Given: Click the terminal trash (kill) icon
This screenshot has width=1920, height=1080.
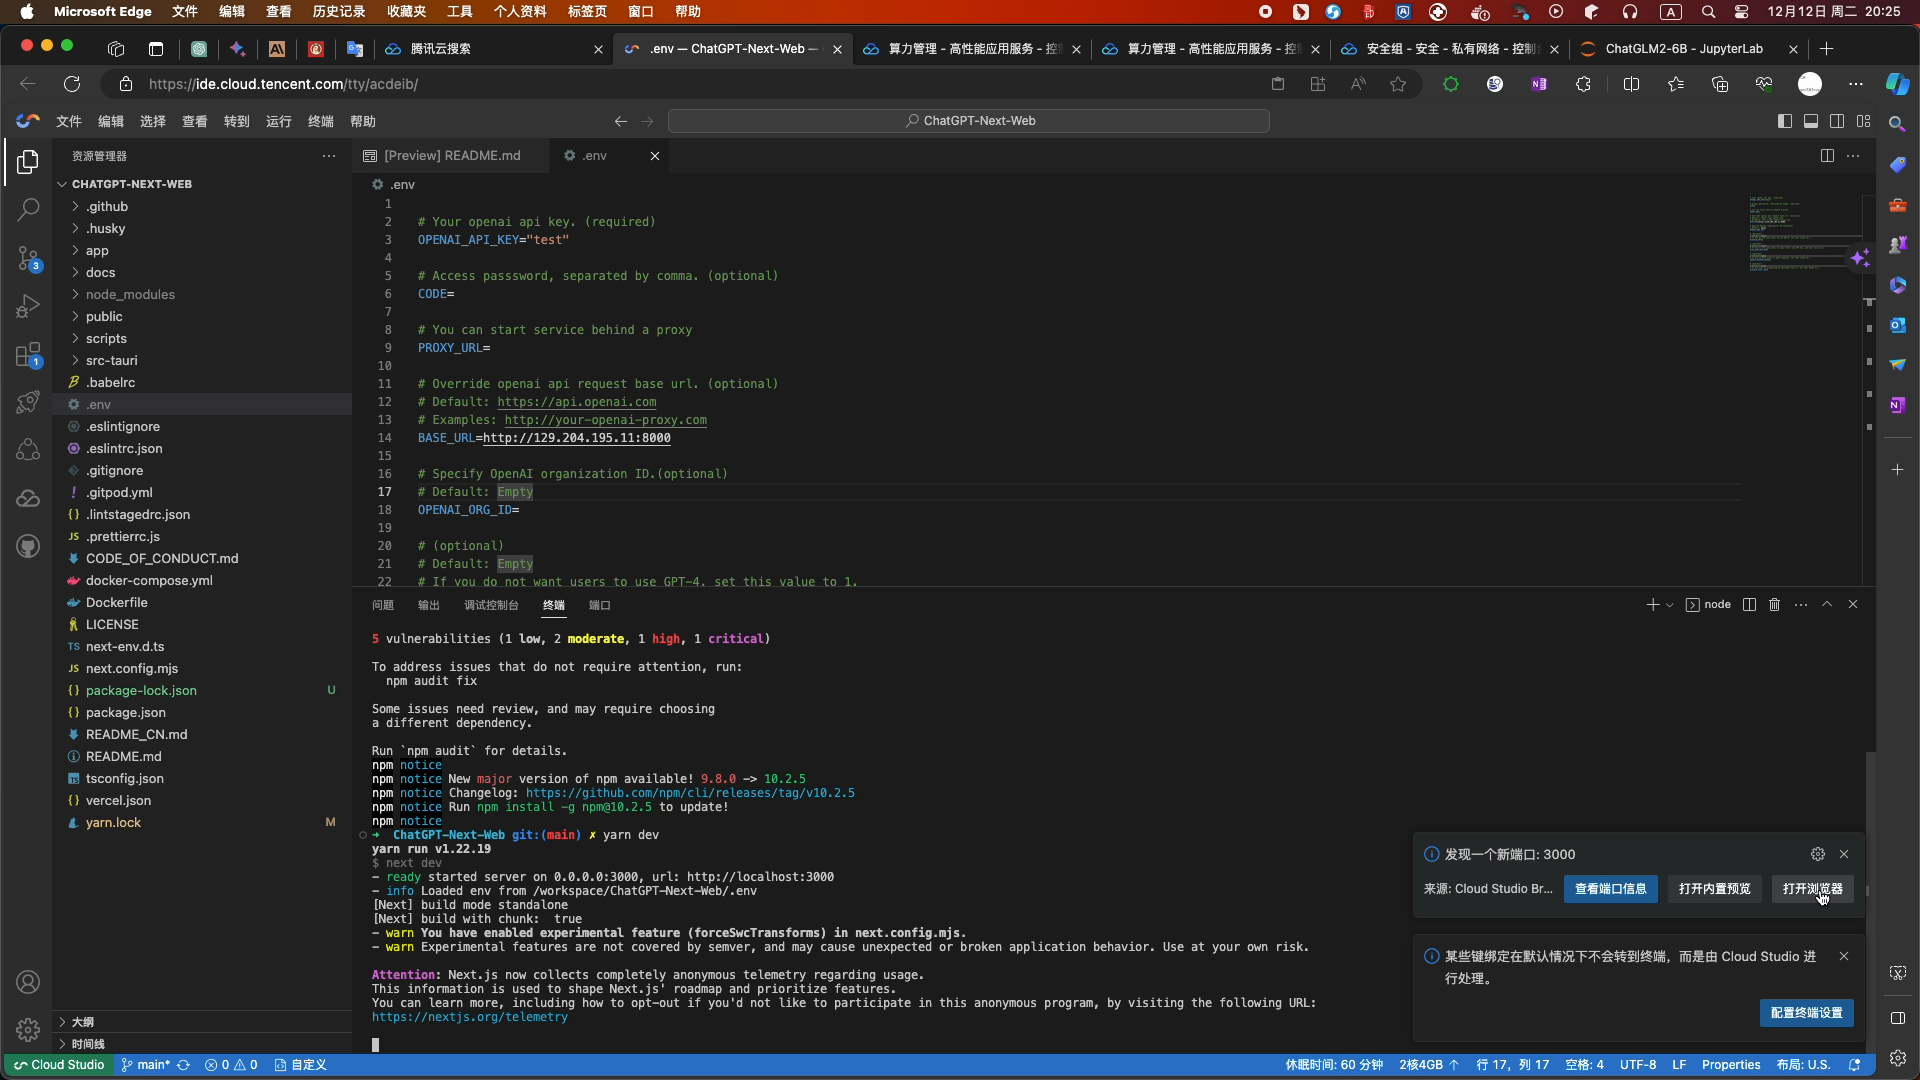Looking at the screenshot, I should (x=1774, y=605).
